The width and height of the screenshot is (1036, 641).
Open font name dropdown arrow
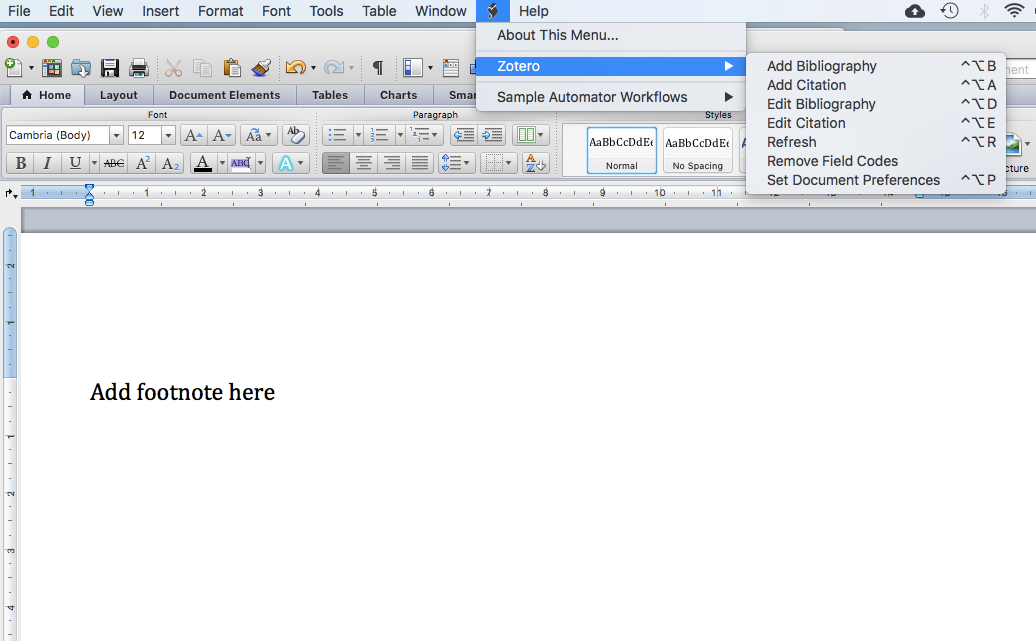[116, 135]
